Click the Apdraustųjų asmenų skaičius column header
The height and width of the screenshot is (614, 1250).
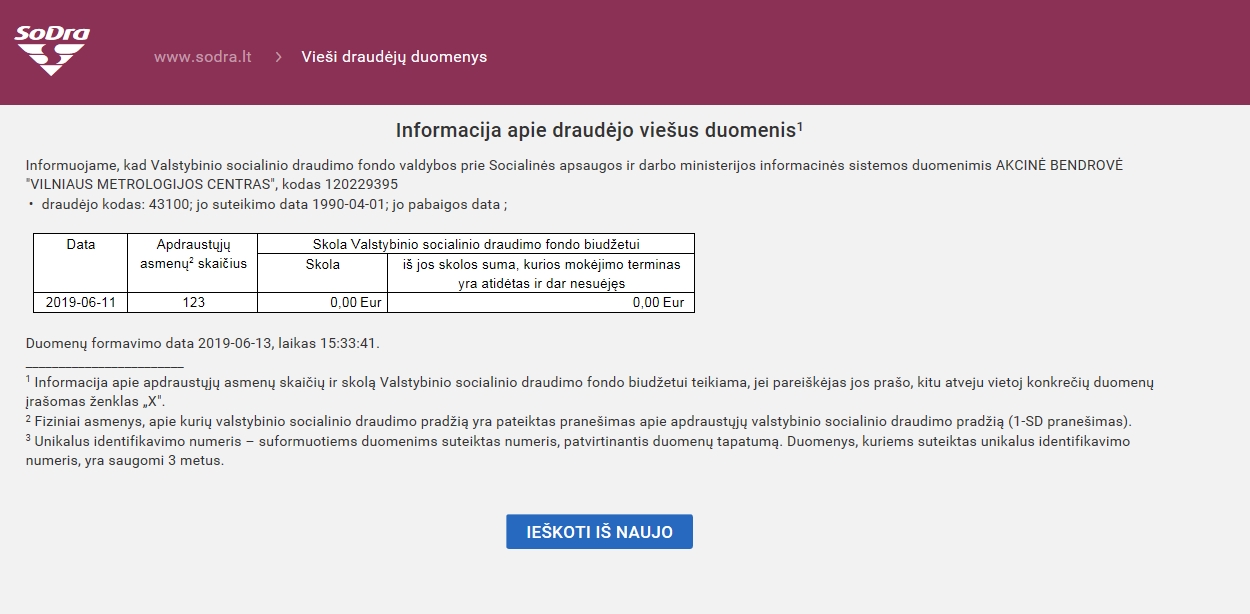pos(193,254)
